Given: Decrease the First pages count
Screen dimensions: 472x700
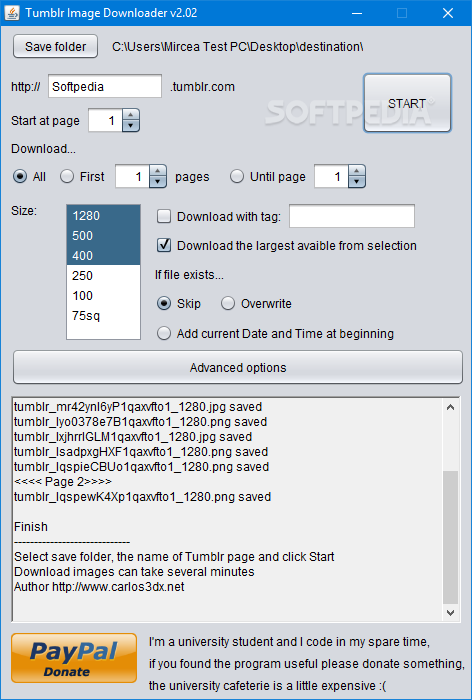Looking at the screenshot, I should click(158, 182).
